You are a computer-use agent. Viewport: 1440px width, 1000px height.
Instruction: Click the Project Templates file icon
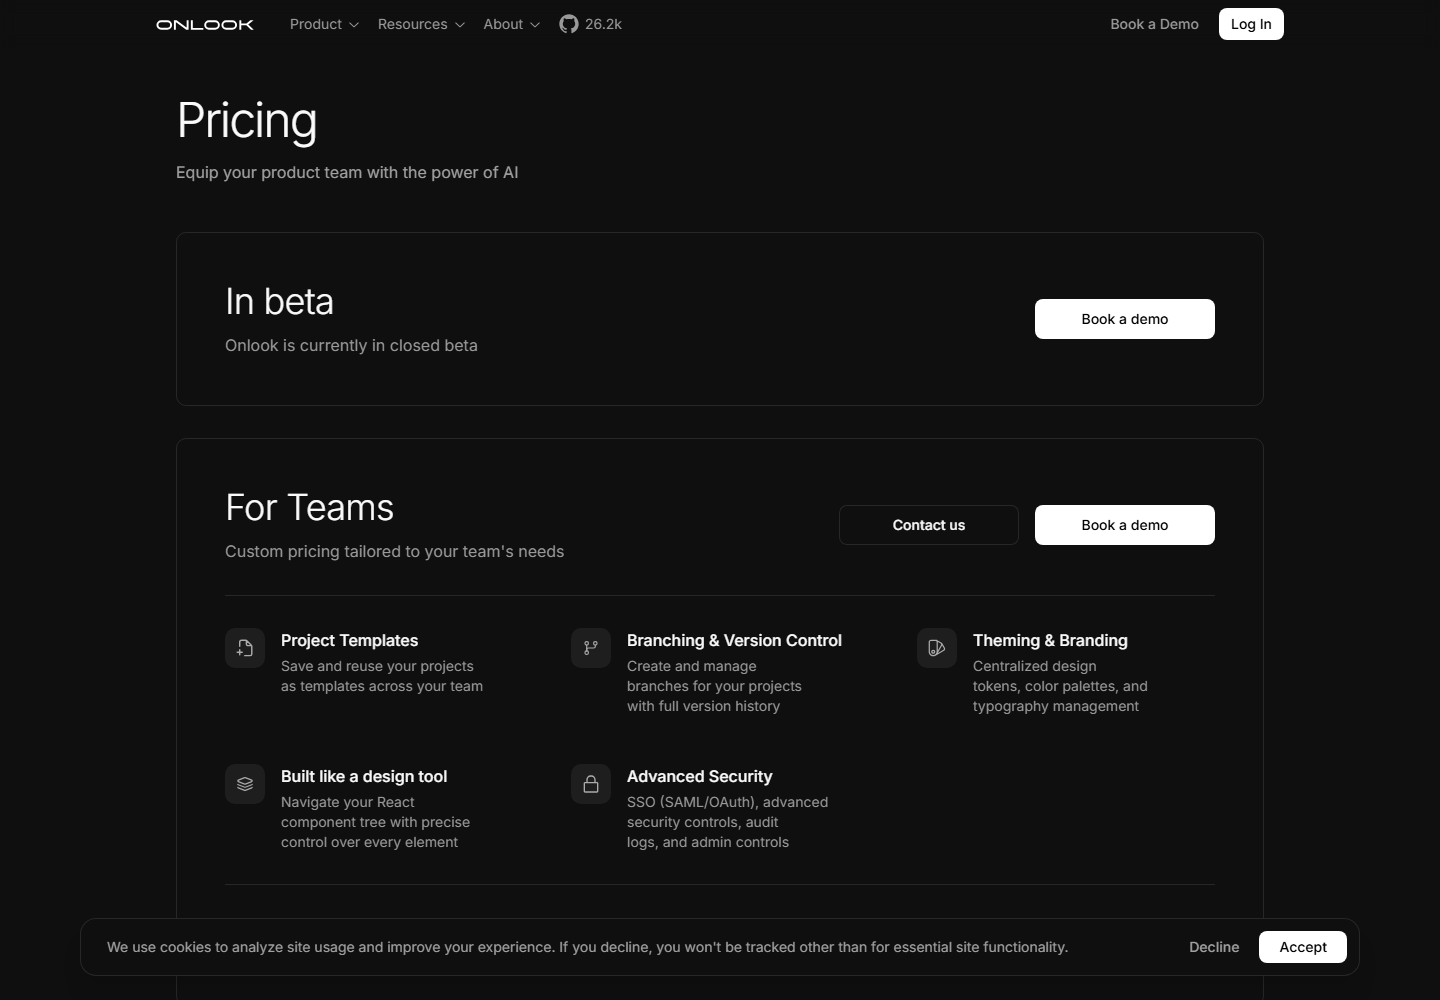tap(245, 648)
